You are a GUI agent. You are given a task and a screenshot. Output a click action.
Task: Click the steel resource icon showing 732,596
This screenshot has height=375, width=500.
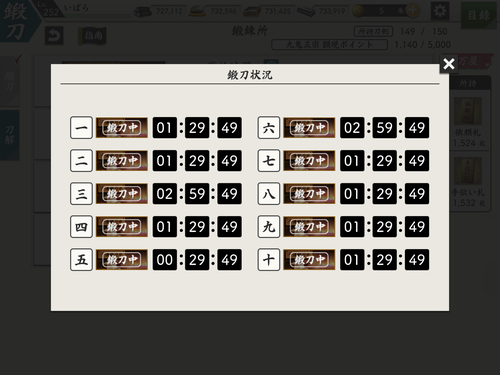pos(197,11)
